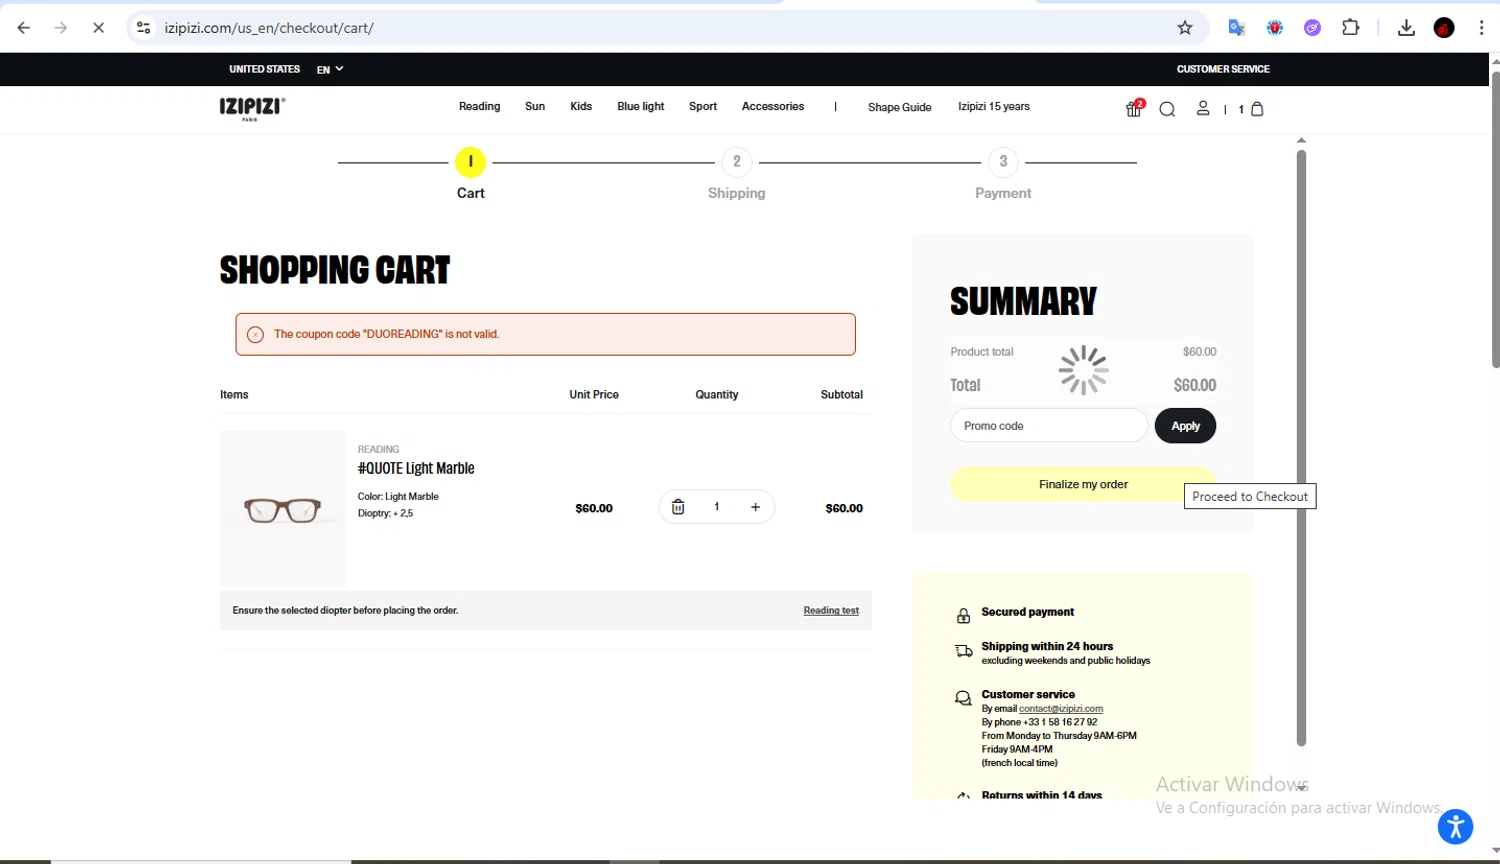
Task: Open the Chrome three-dot menu
Action: pos(1482,28)
